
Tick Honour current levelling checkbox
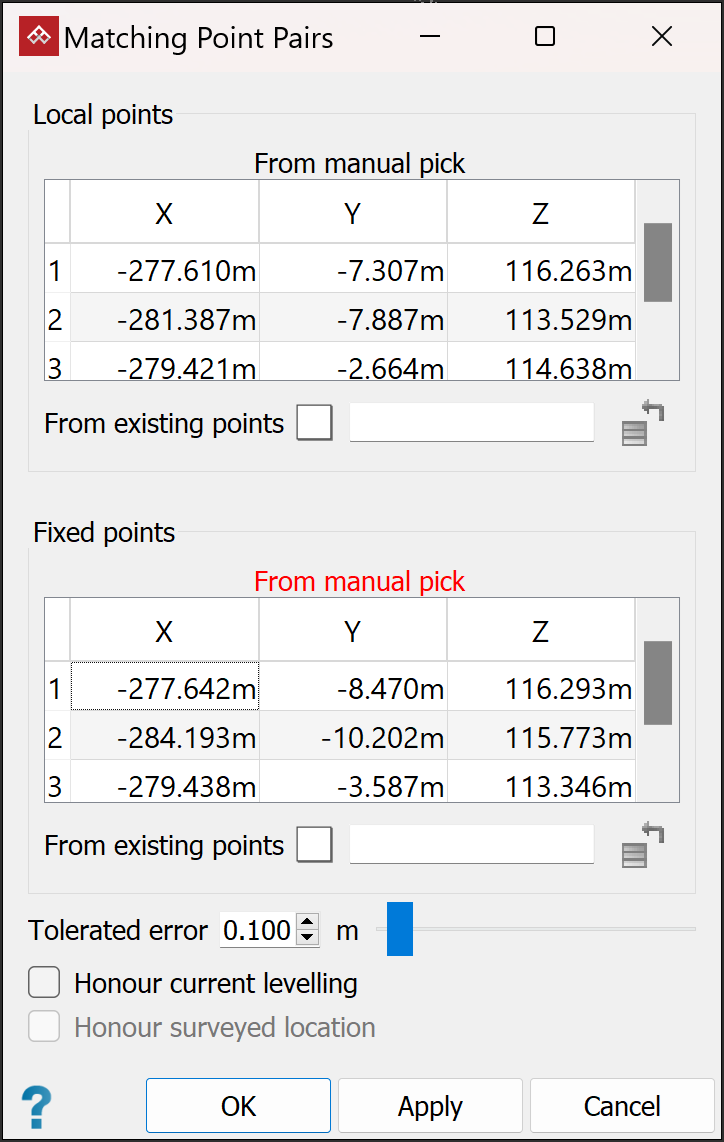[x=44, y=983]
